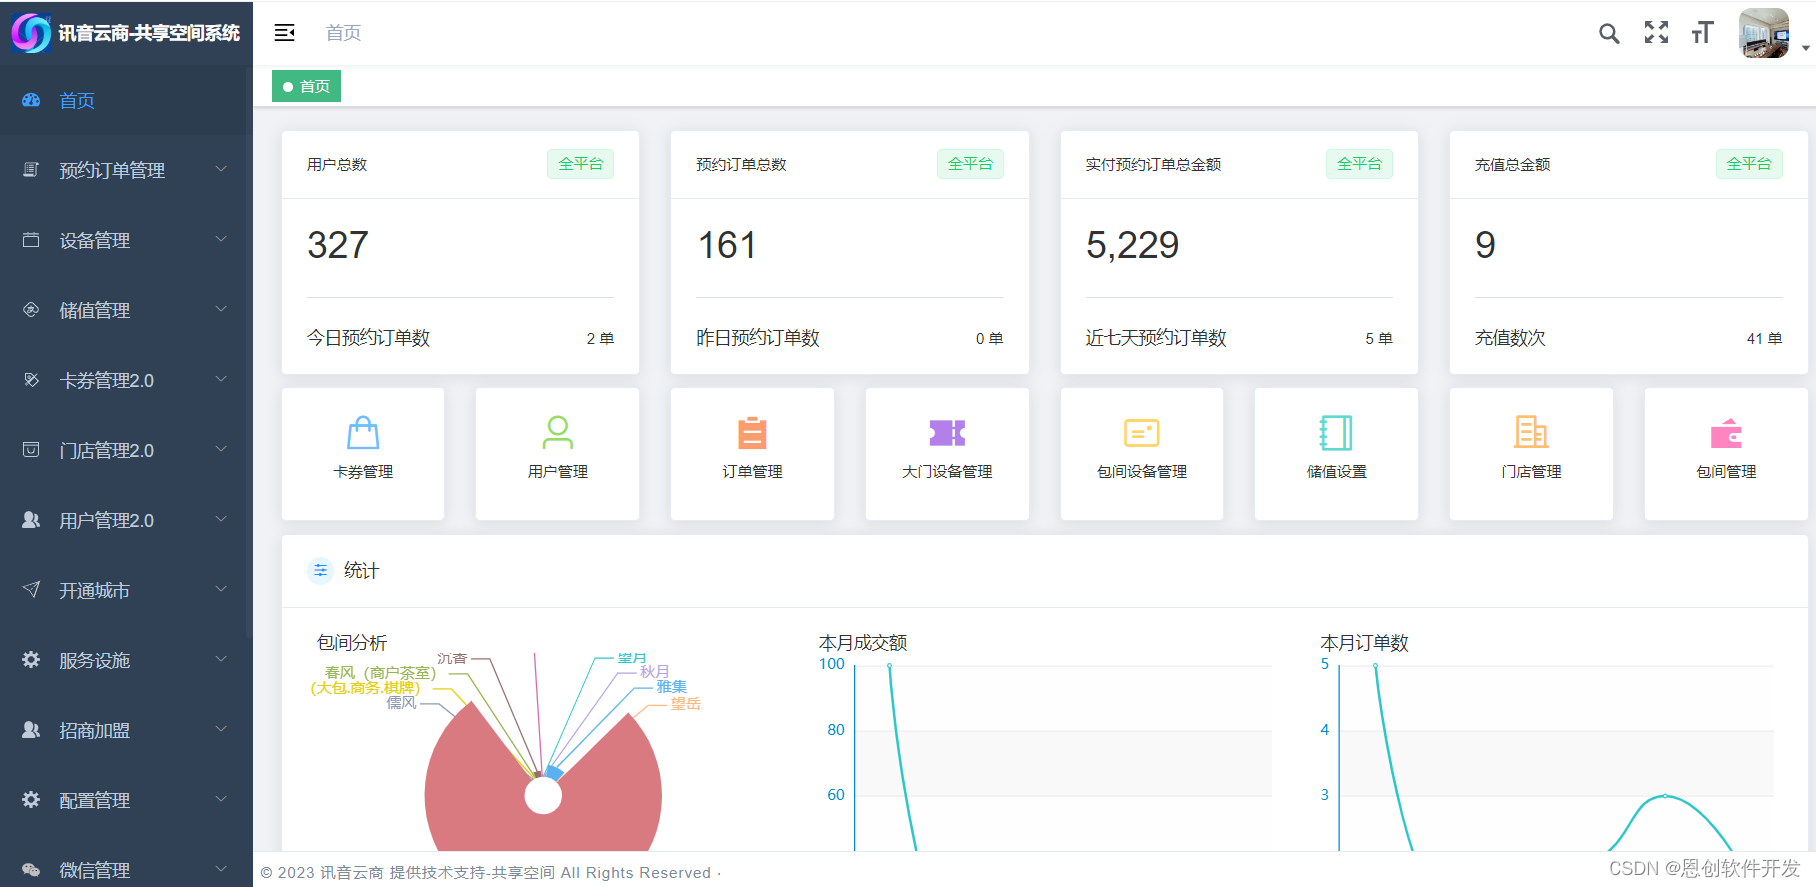Open 大门设备管理 ticket shortcut
The width and height of the screenshot is (1816, 887).
947,453
